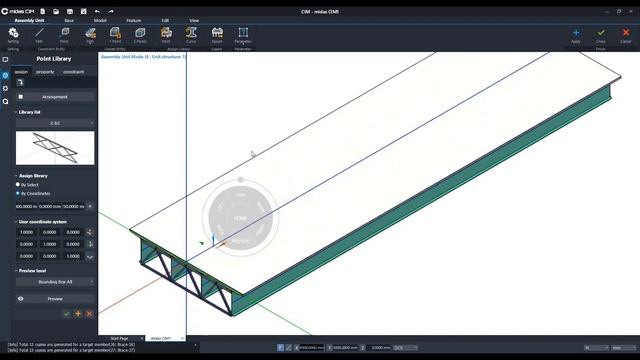640x360 pixels.
Task: Click the library bracing thumbnail preview
Action: pos(55,148)
